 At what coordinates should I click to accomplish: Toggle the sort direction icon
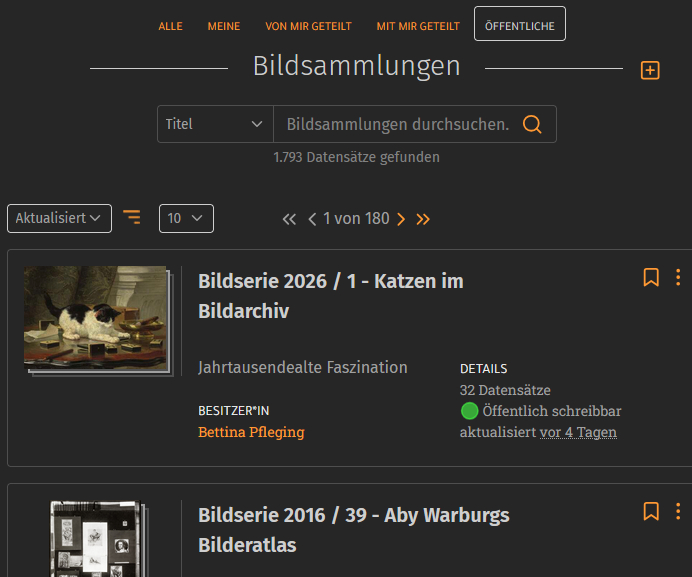coord(132,217)
